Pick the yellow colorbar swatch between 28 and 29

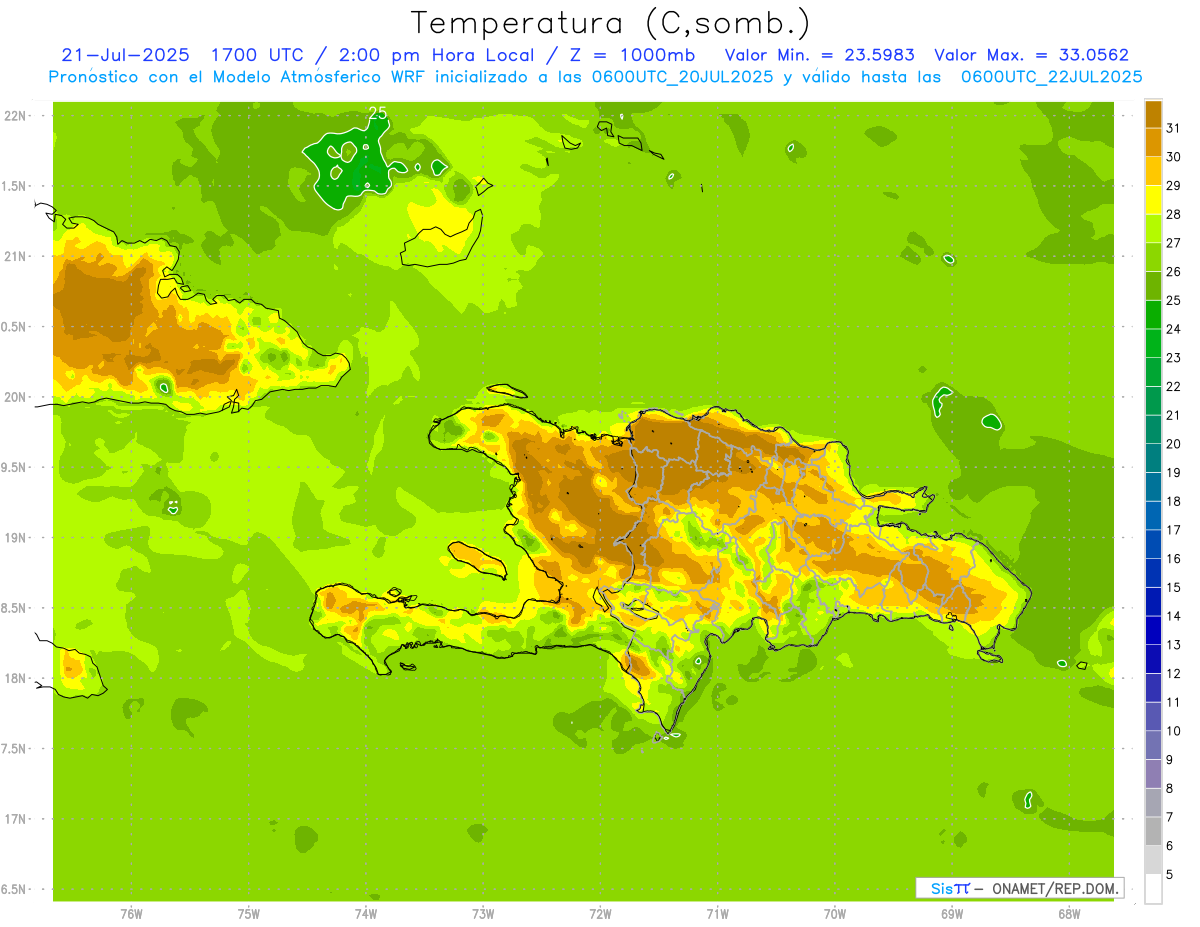(x=1153, y=200)
